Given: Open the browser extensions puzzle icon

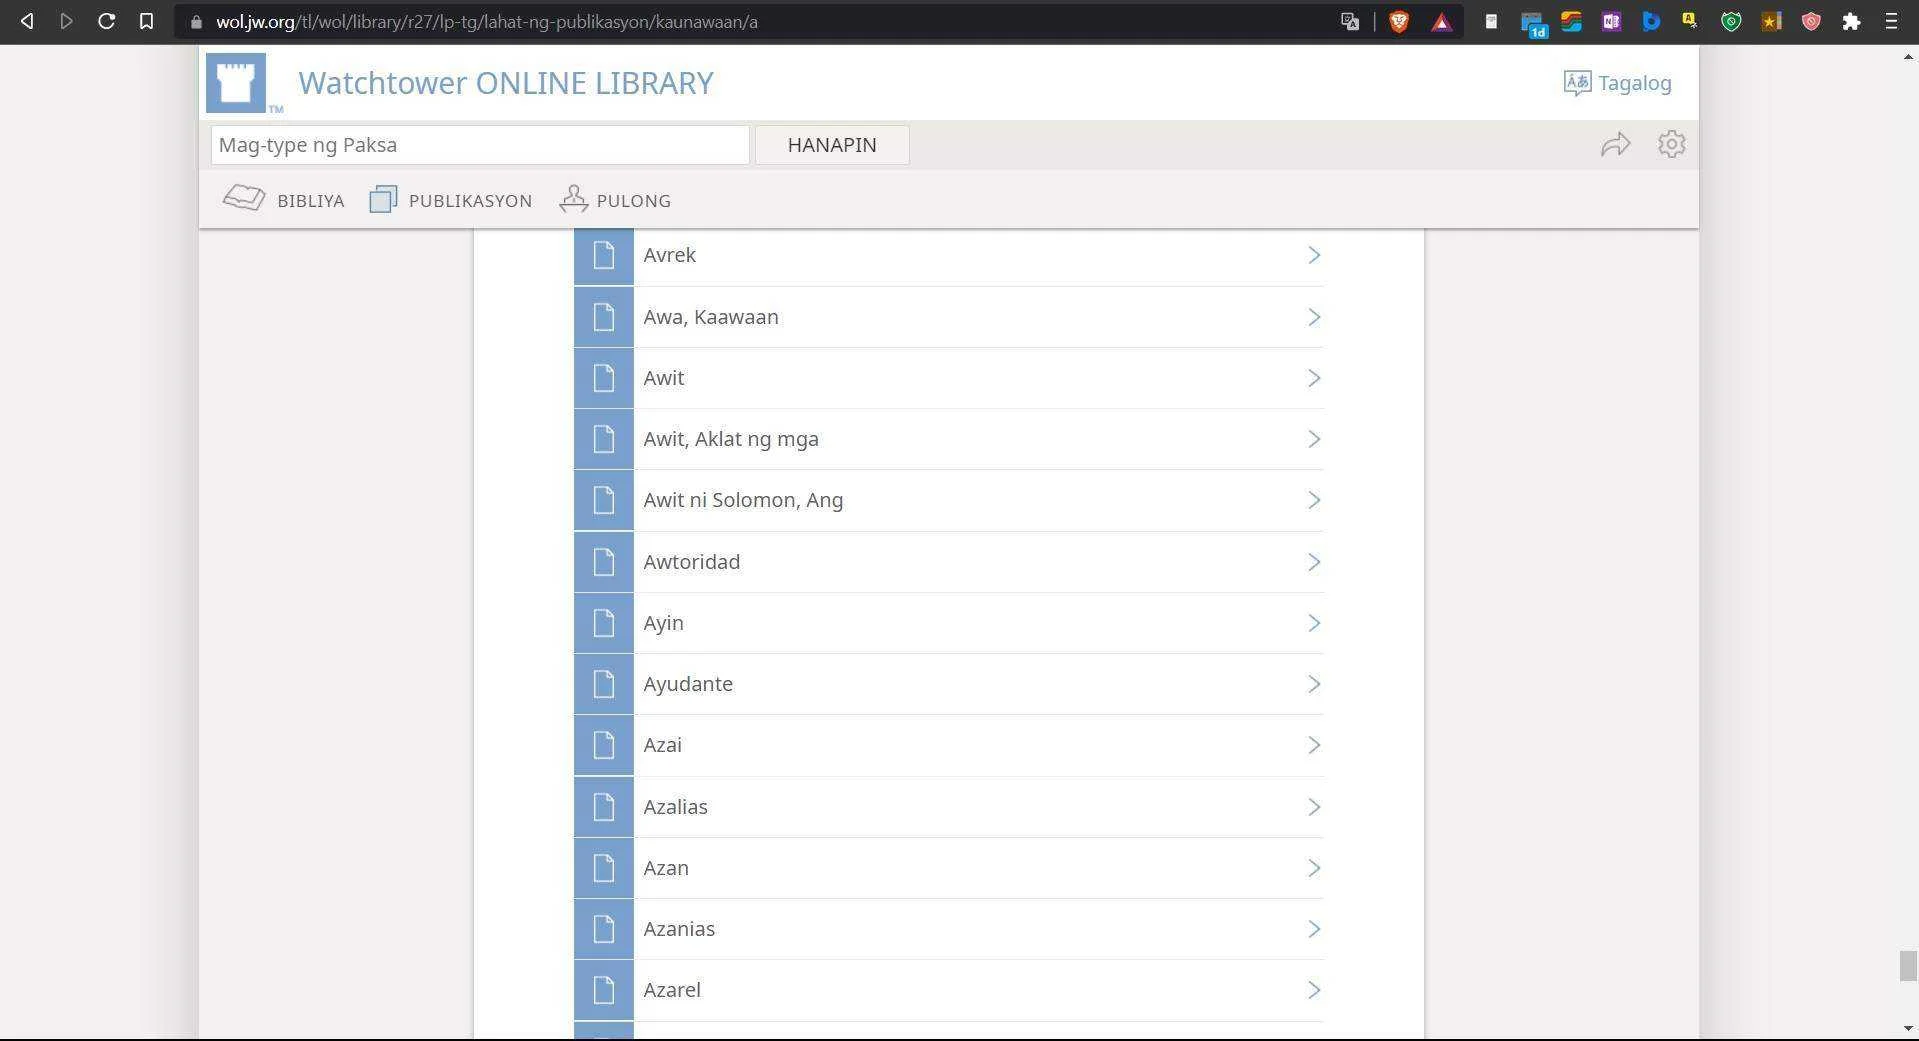Looking at the screenshot, I should coord(1851,21).
